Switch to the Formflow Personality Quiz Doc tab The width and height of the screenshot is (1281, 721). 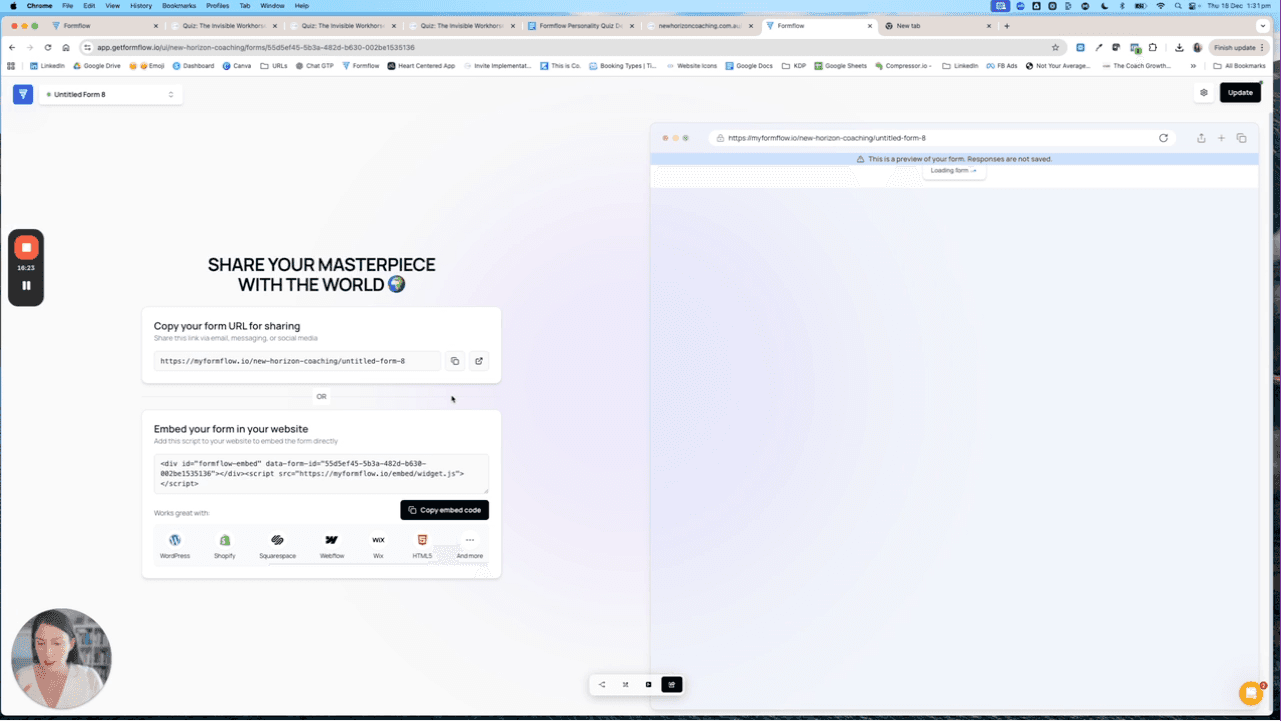coord(583,26)
